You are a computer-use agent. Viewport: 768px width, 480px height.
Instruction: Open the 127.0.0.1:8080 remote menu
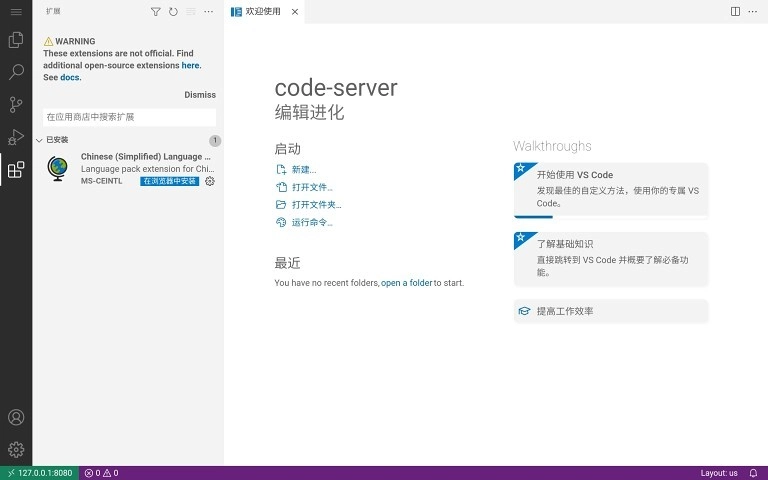coord(39,473)
